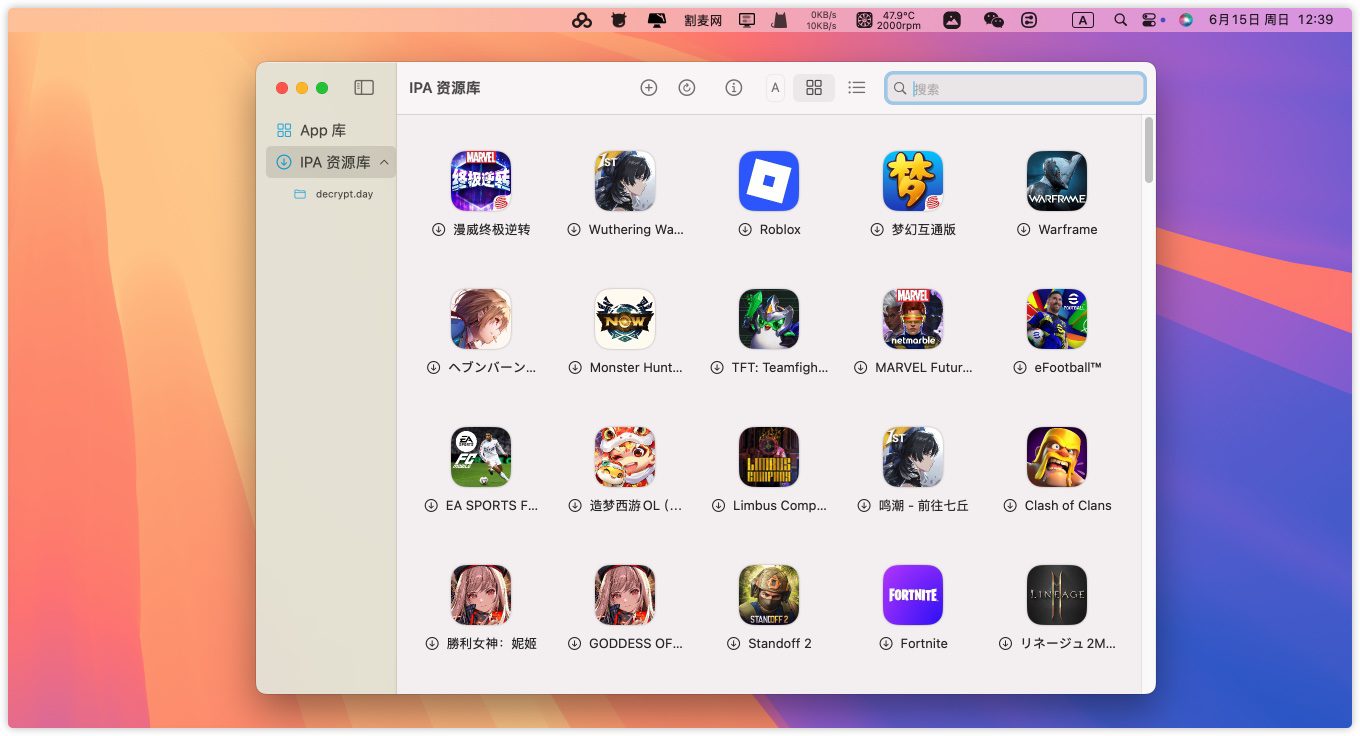Click the 'A' text toolbar button
Screen dimensions: 1360x736
click(775, 88)
